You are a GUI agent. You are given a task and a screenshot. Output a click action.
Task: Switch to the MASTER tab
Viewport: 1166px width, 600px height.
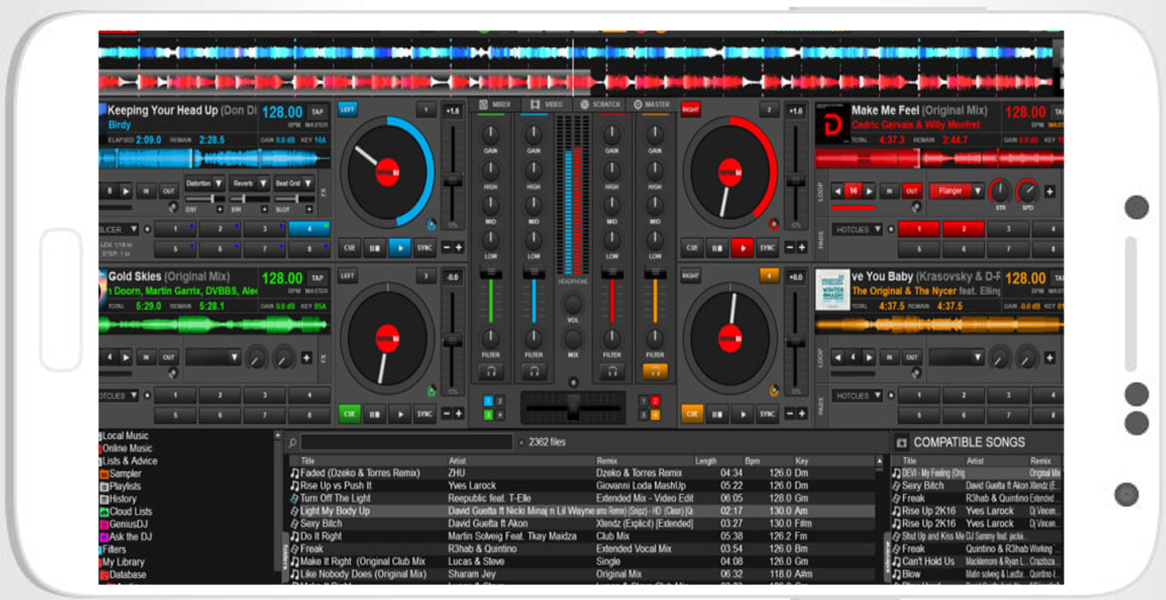[651, 105]
